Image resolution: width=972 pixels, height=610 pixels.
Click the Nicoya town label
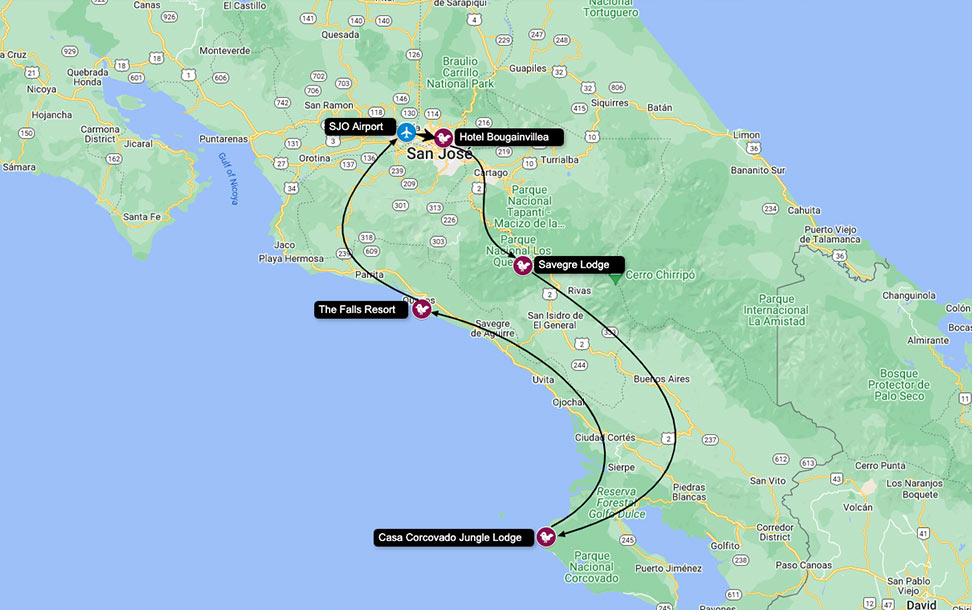(42, 89)
